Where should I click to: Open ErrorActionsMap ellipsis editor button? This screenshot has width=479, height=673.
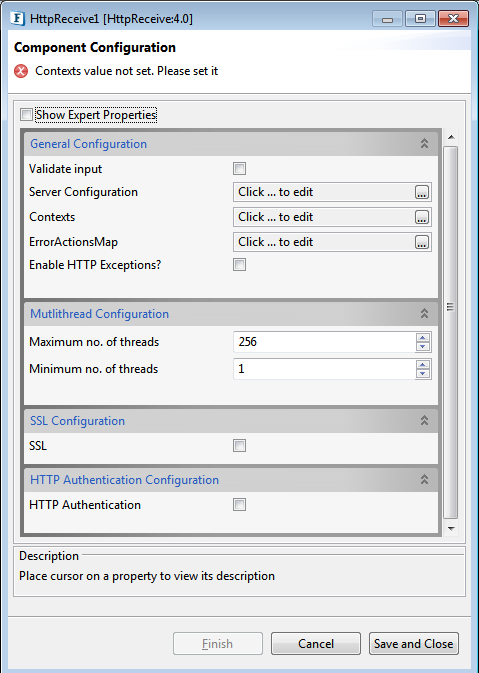click(422, 242)
